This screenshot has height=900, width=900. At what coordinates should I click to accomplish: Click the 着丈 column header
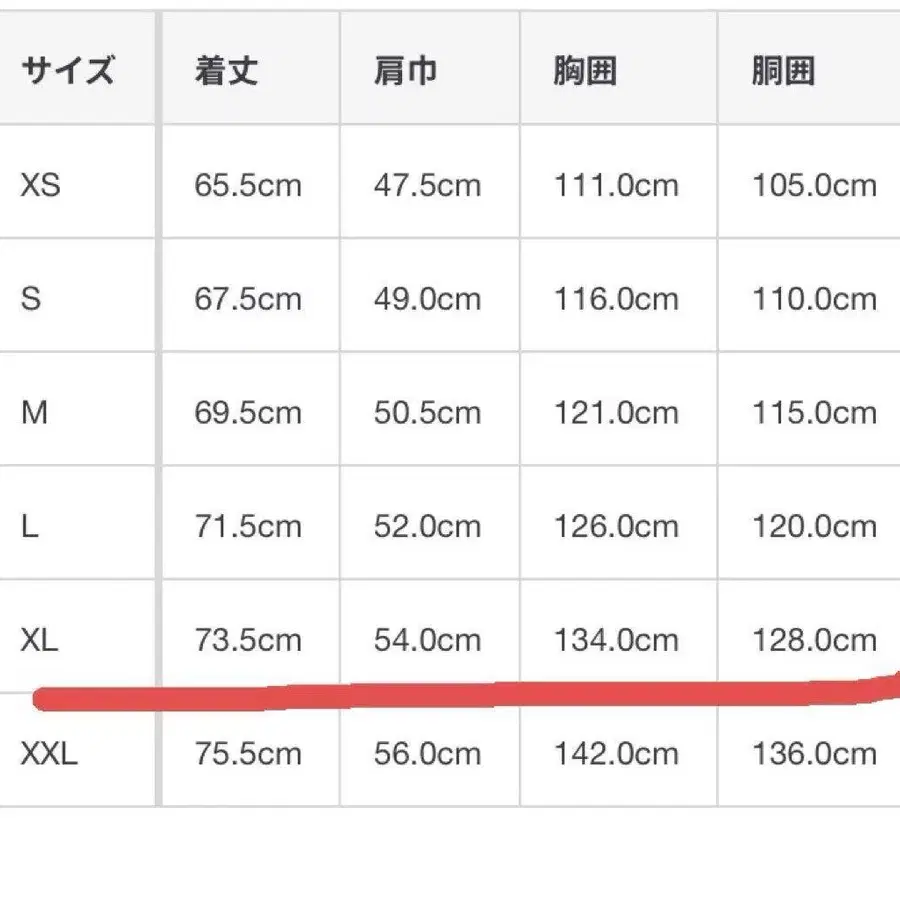[x=226, y=72]
